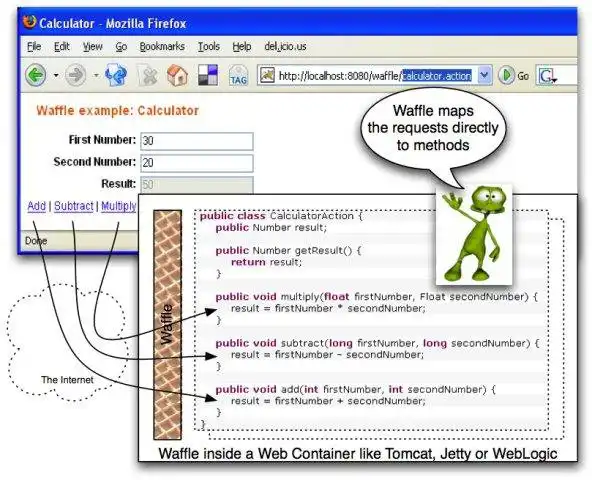
Task: Click the Result field showing 50
Action: click(197, 185)
